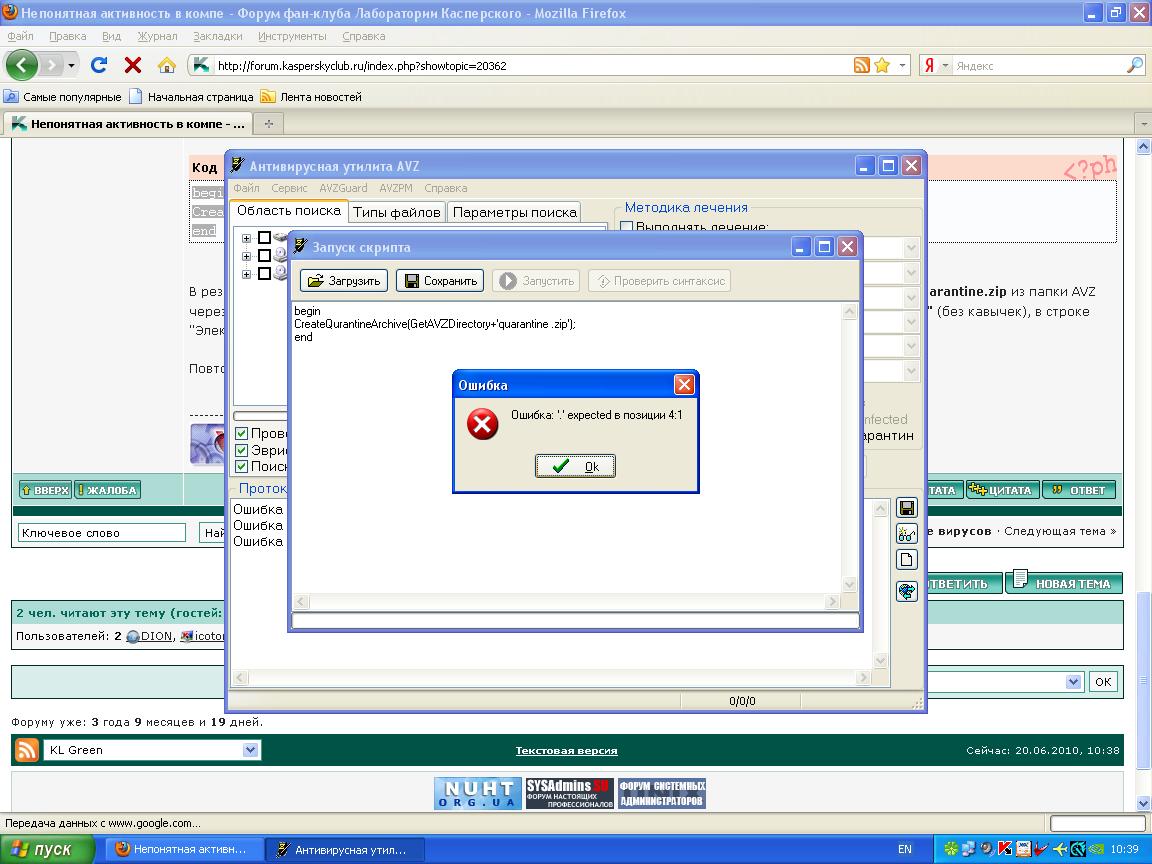The image size is (1152, 864).
Task: Click the glasses icon beside AVZ protocol
Action: pos(906,534)
